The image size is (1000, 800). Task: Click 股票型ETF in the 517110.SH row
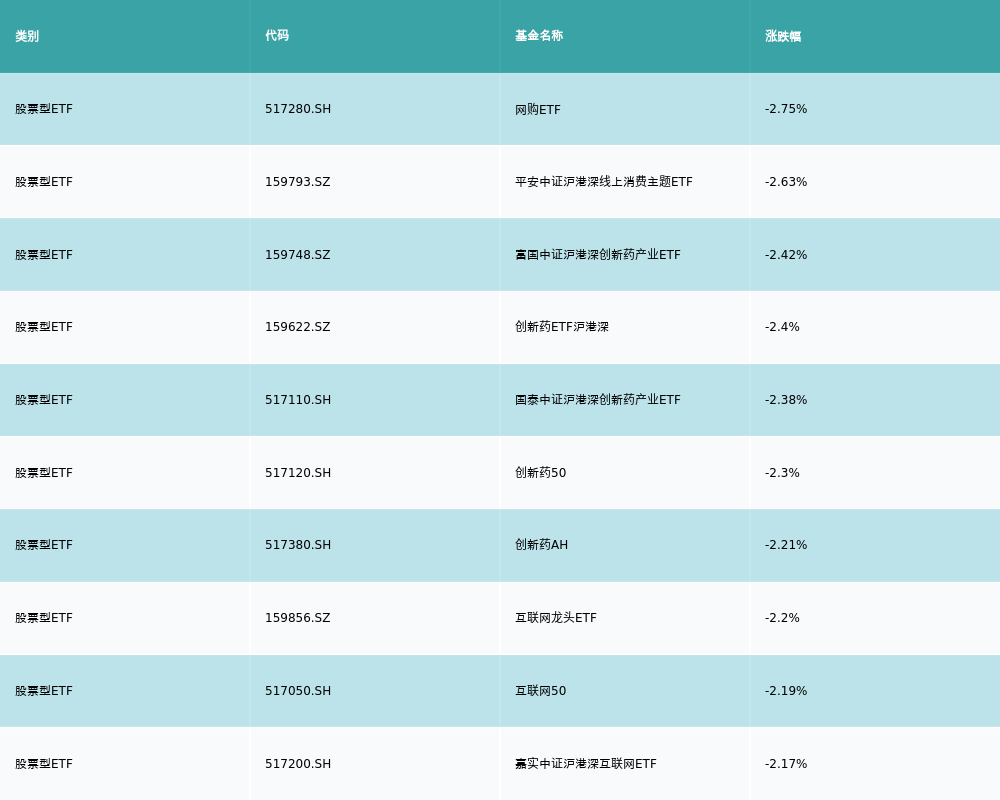click(44, 400)
